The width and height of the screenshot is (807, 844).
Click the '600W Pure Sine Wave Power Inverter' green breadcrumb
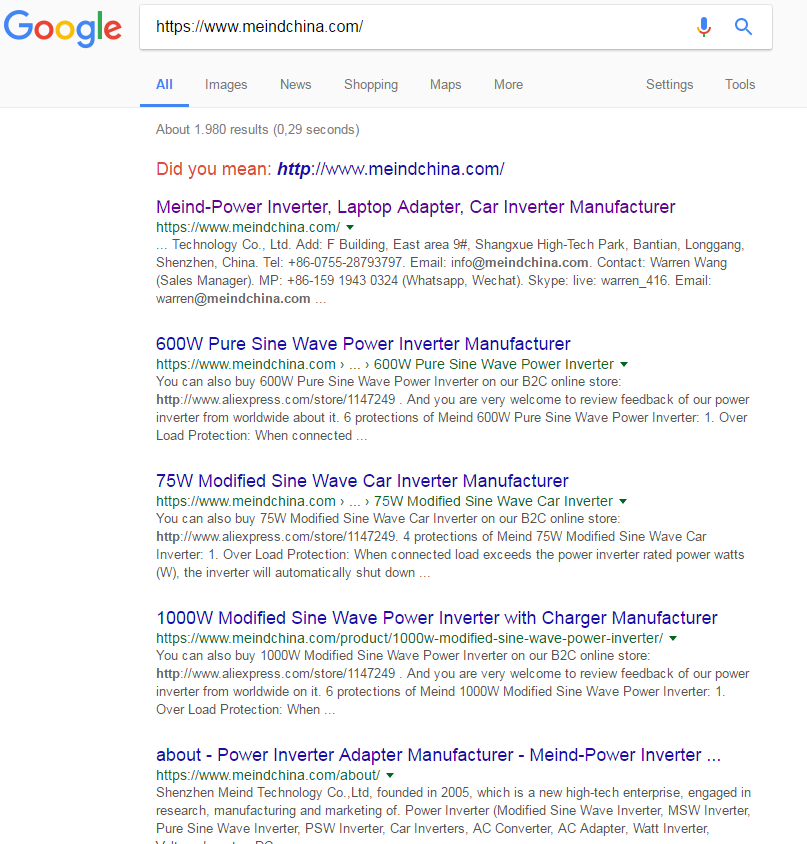point(494,364)
